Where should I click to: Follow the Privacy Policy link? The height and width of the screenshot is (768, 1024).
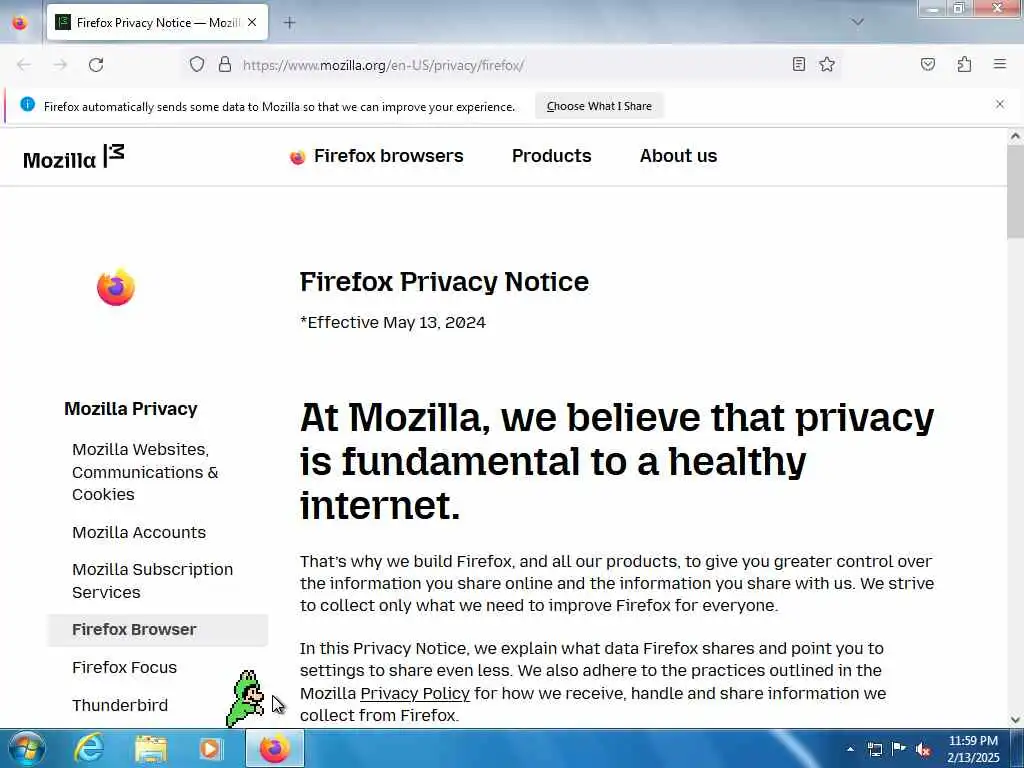pyautogui.click(x=415, y=693)
